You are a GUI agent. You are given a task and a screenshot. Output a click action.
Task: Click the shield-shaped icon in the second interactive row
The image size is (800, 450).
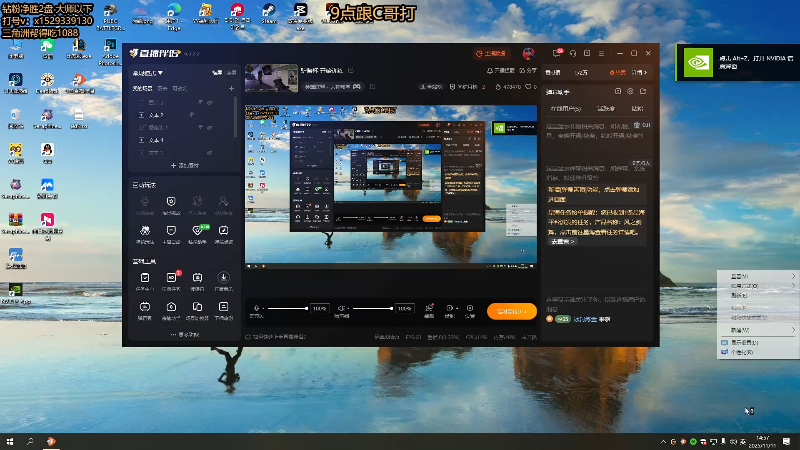[x=171, y=231]
